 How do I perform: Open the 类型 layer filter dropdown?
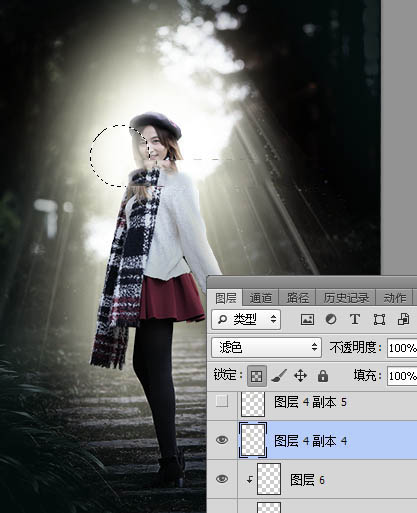[246, 319]
